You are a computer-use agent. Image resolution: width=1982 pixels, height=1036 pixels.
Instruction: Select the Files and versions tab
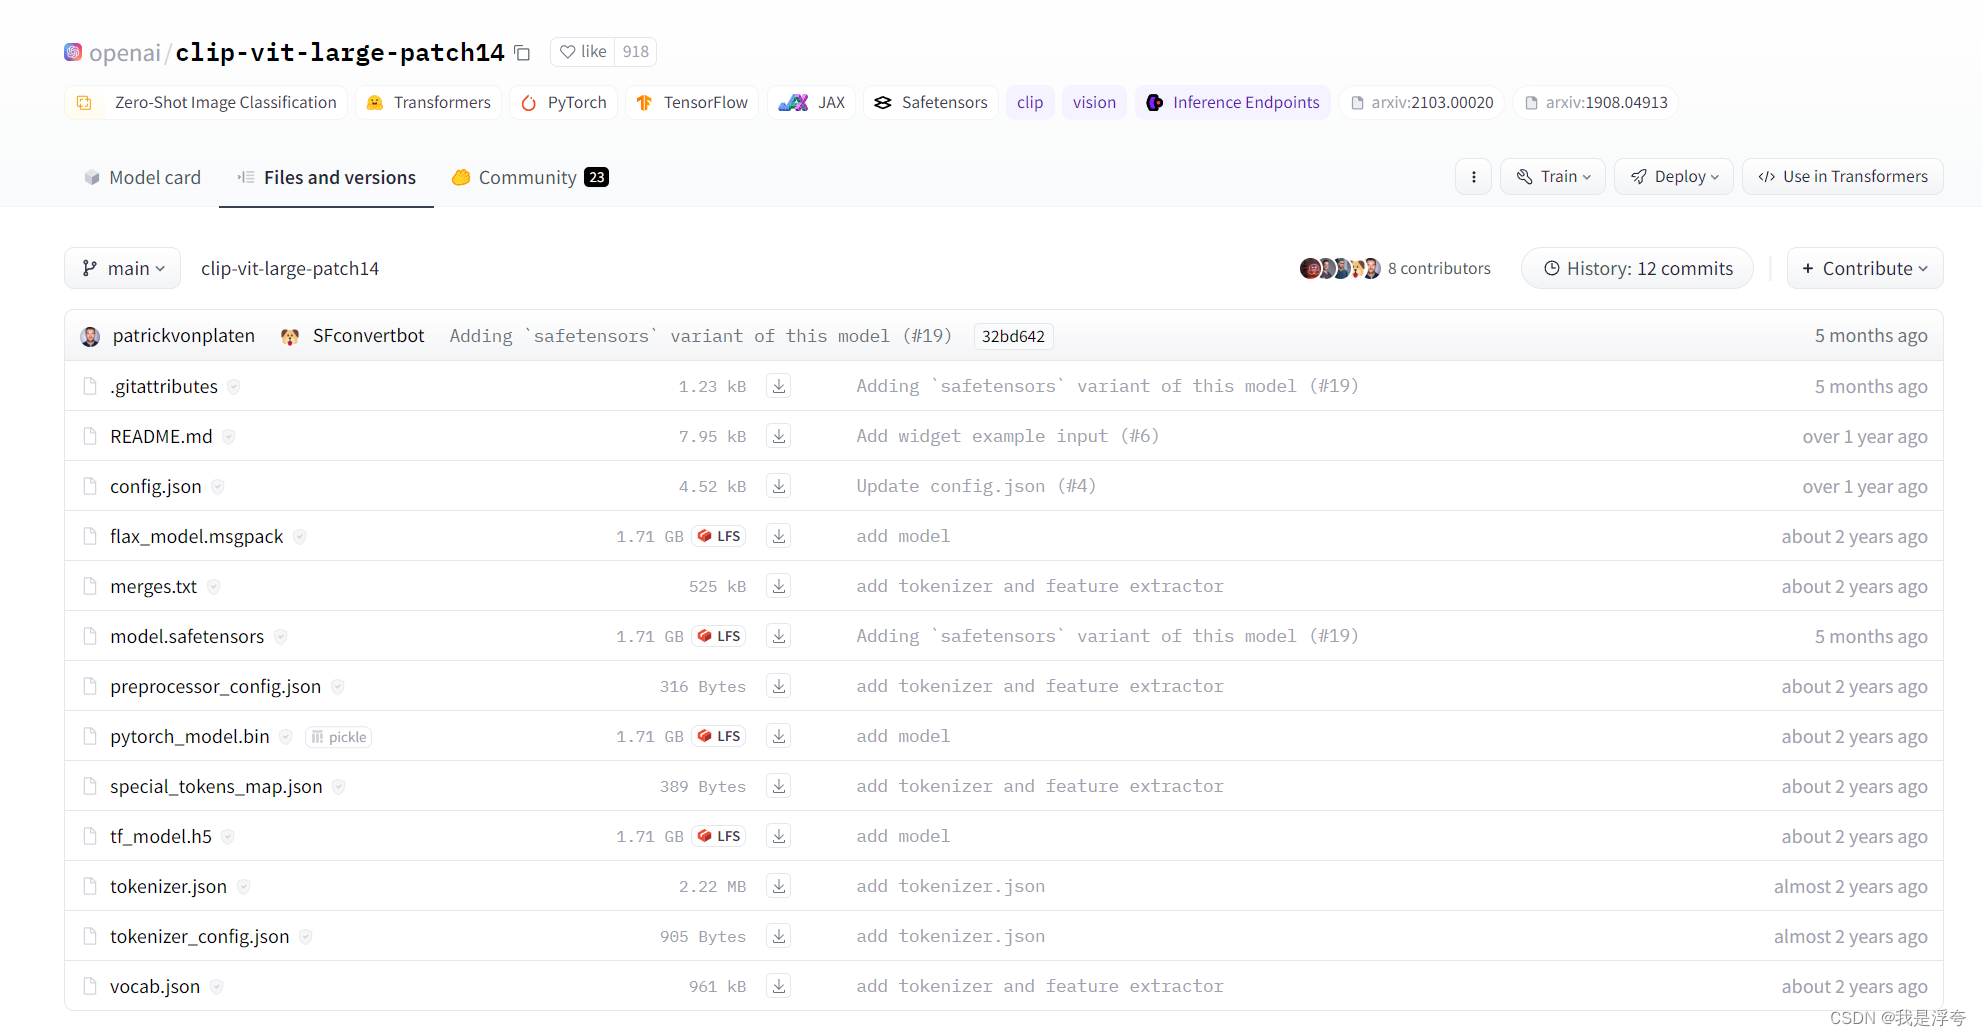[327, 177]
